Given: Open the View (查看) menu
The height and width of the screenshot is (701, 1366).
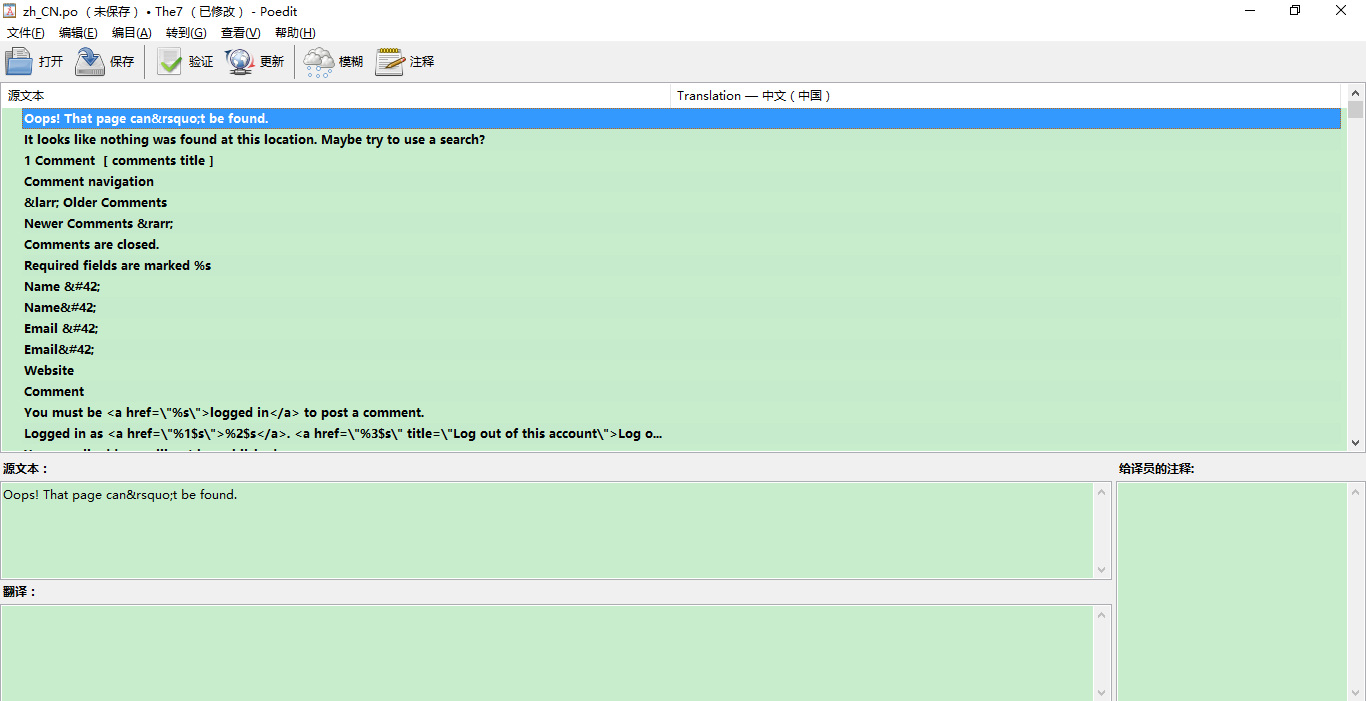Looking at the screenshot, I should (240, 33).
